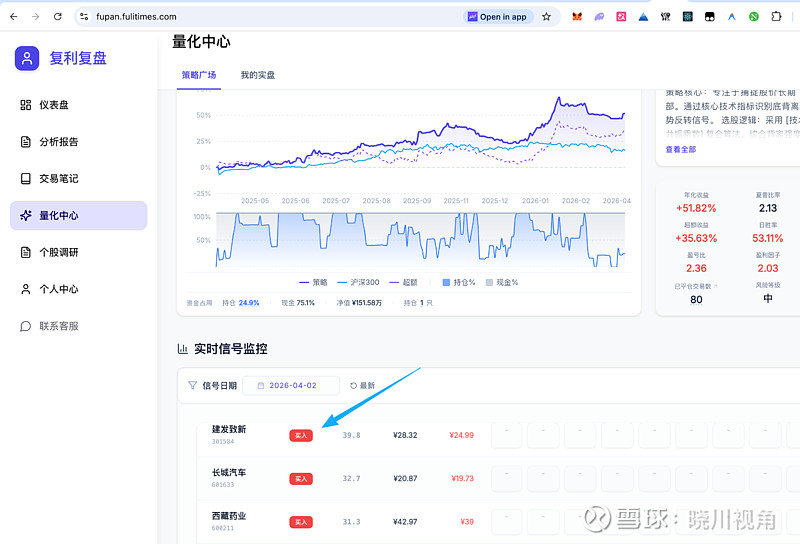Click the 个股调研 file icon
This screenshot has height=544, width=800.
click(x=26, y=252)
